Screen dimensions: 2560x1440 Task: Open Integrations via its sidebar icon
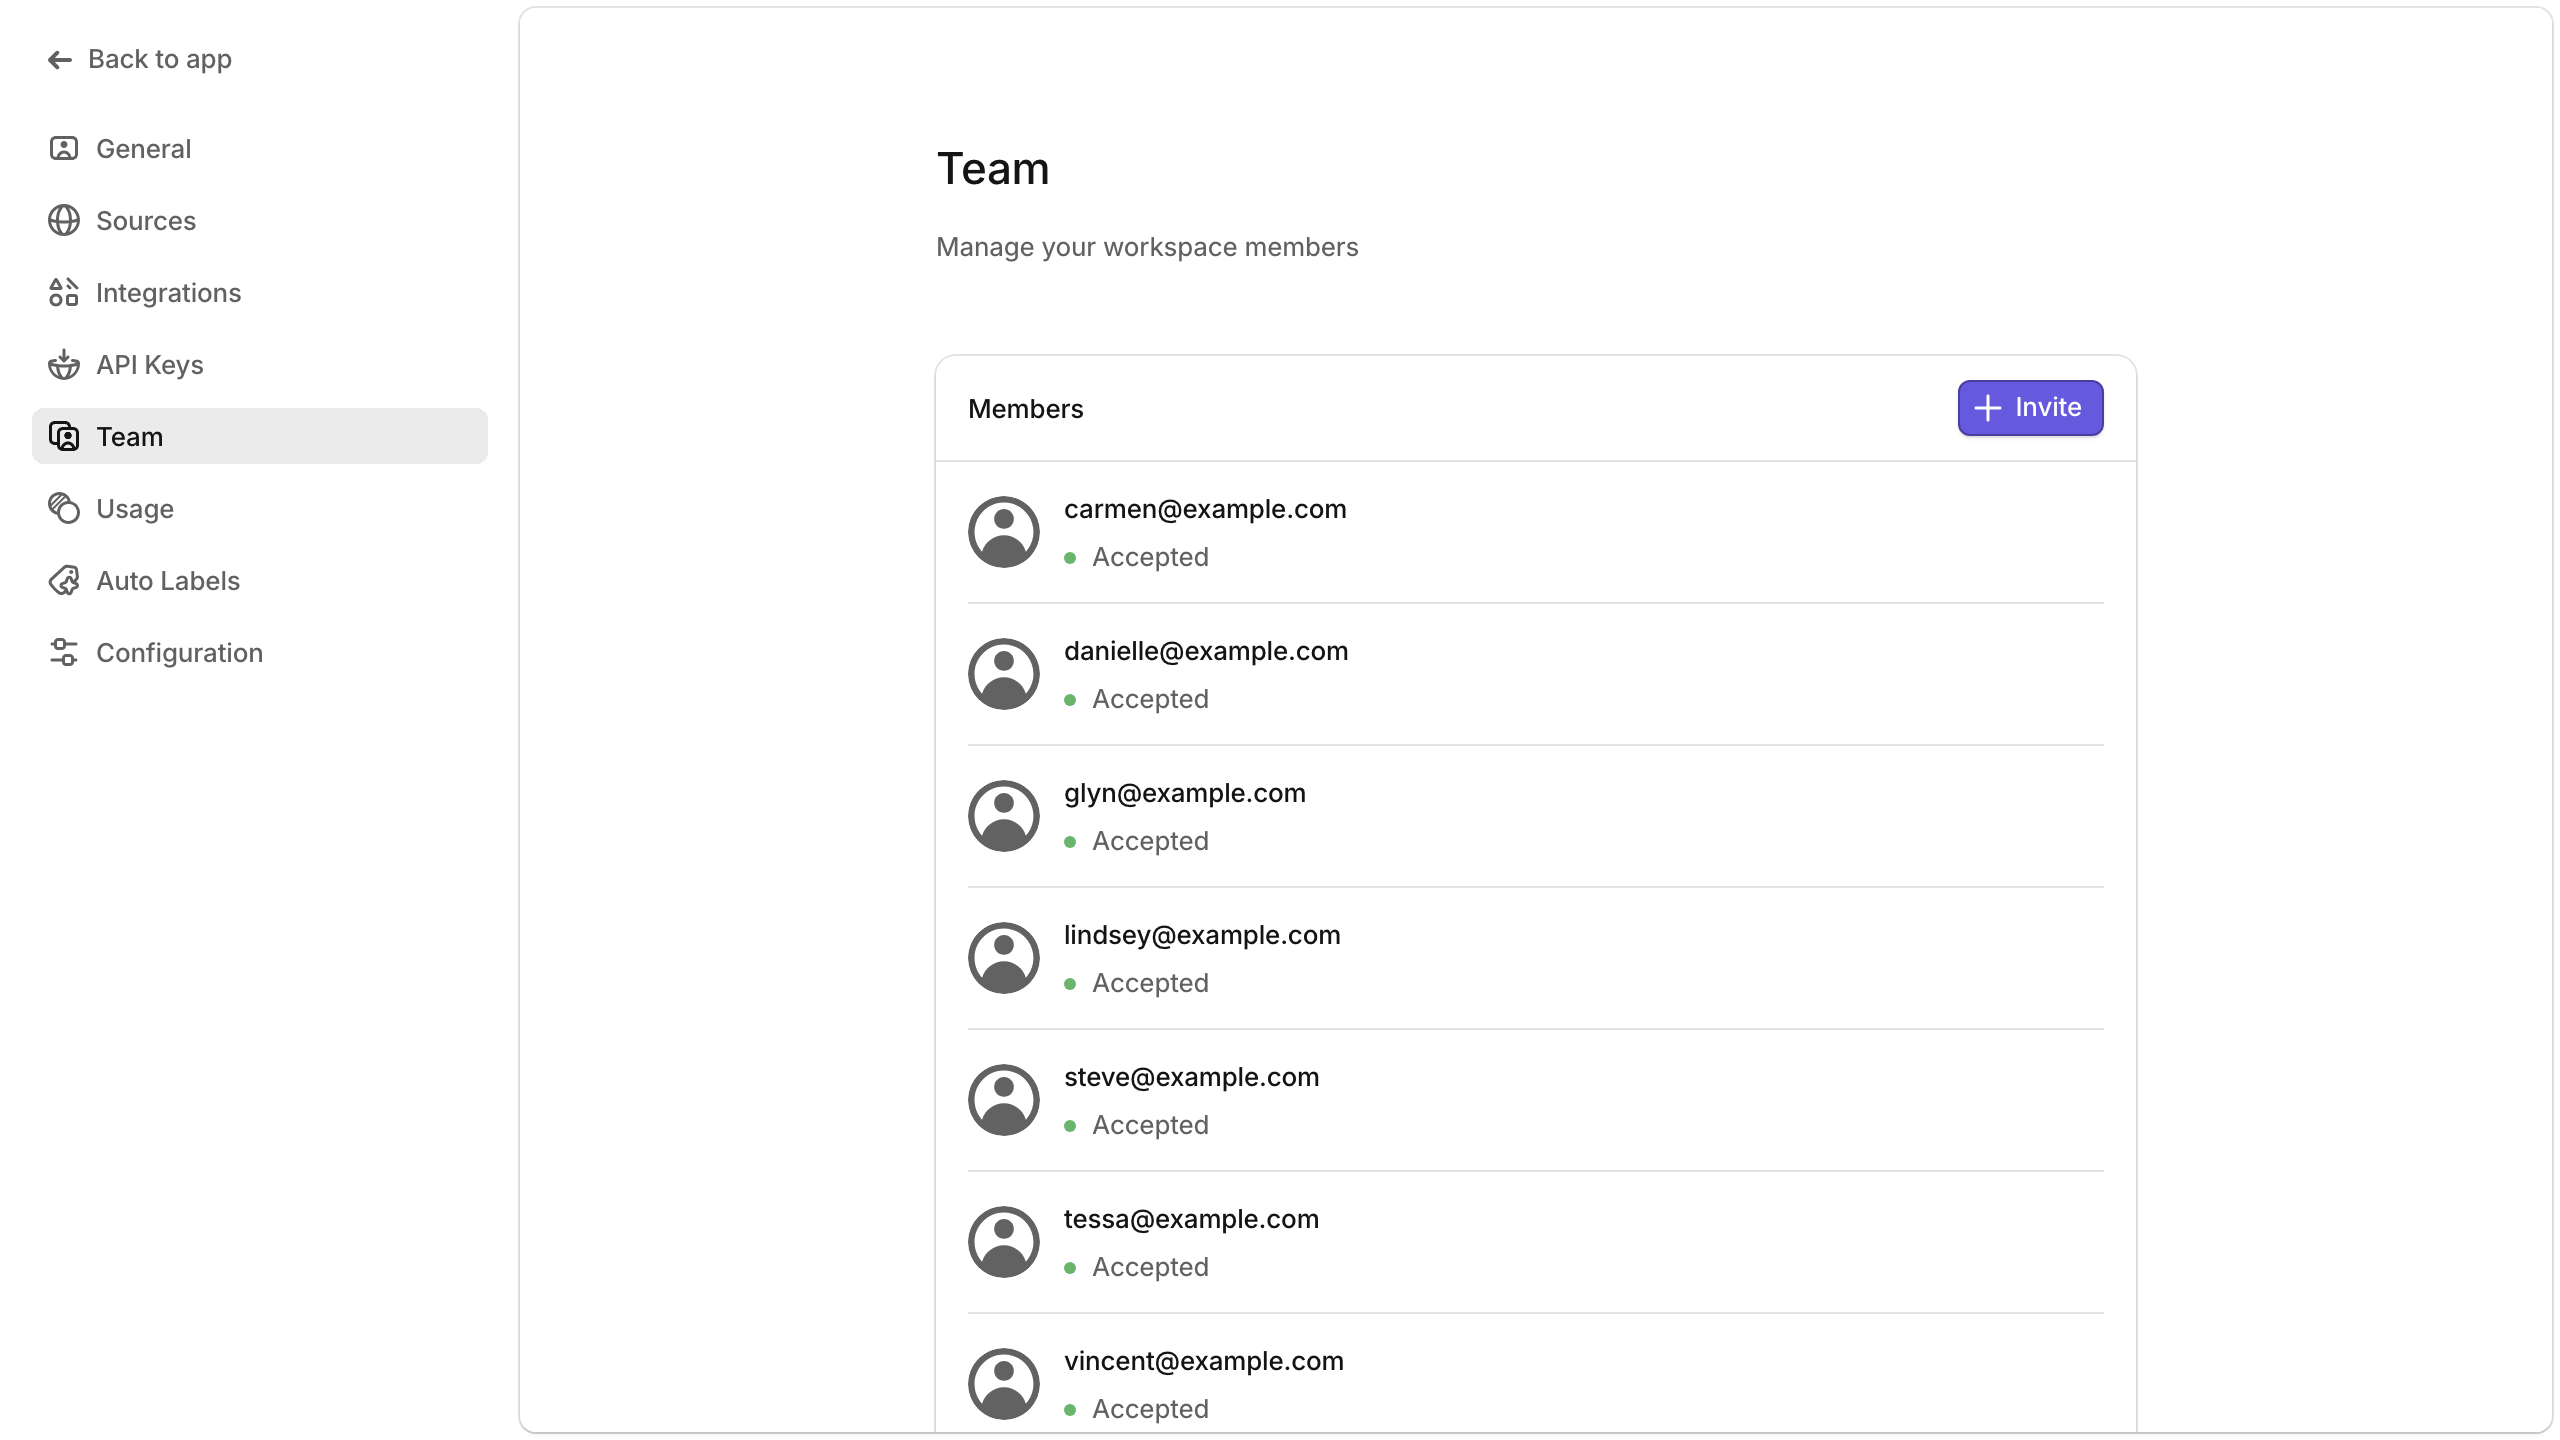(x=63, y=292)
